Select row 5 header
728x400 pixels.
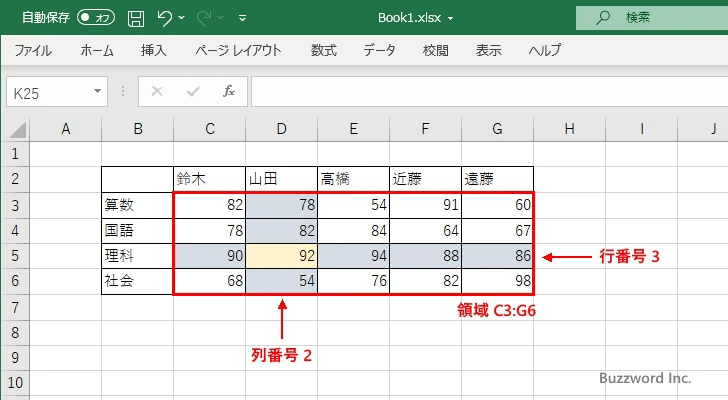coord(14,256)
